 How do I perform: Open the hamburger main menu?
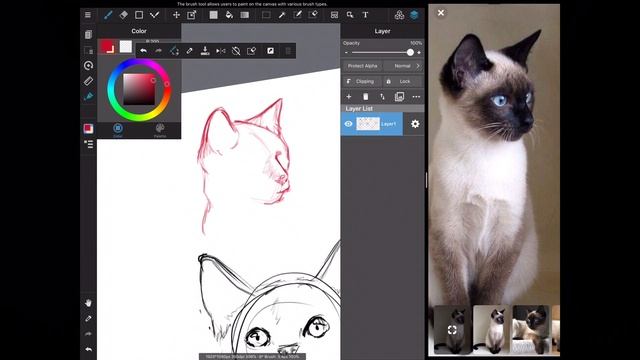[88, 15]
